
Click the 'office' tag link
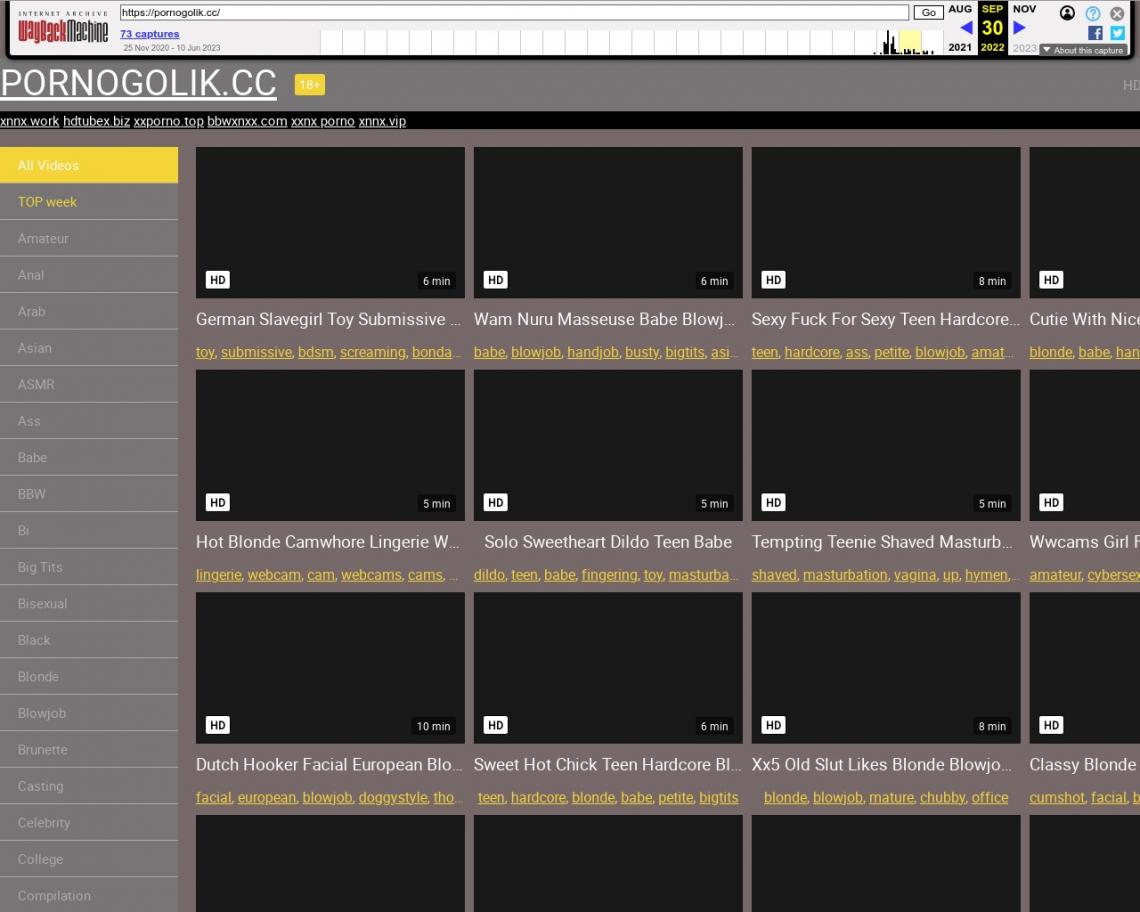990,797
